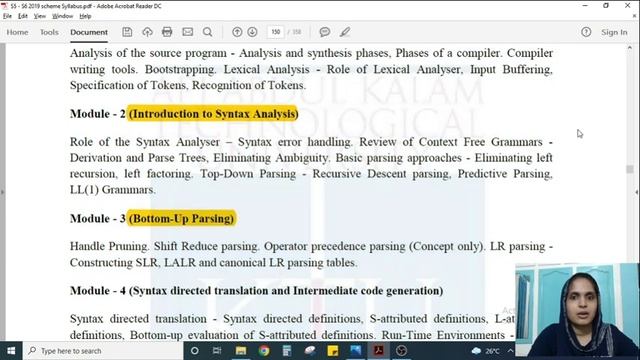640x360 pixels.
Task: Click highlighted text Introduction to Syntax Analysis
Action: point(213,114)
